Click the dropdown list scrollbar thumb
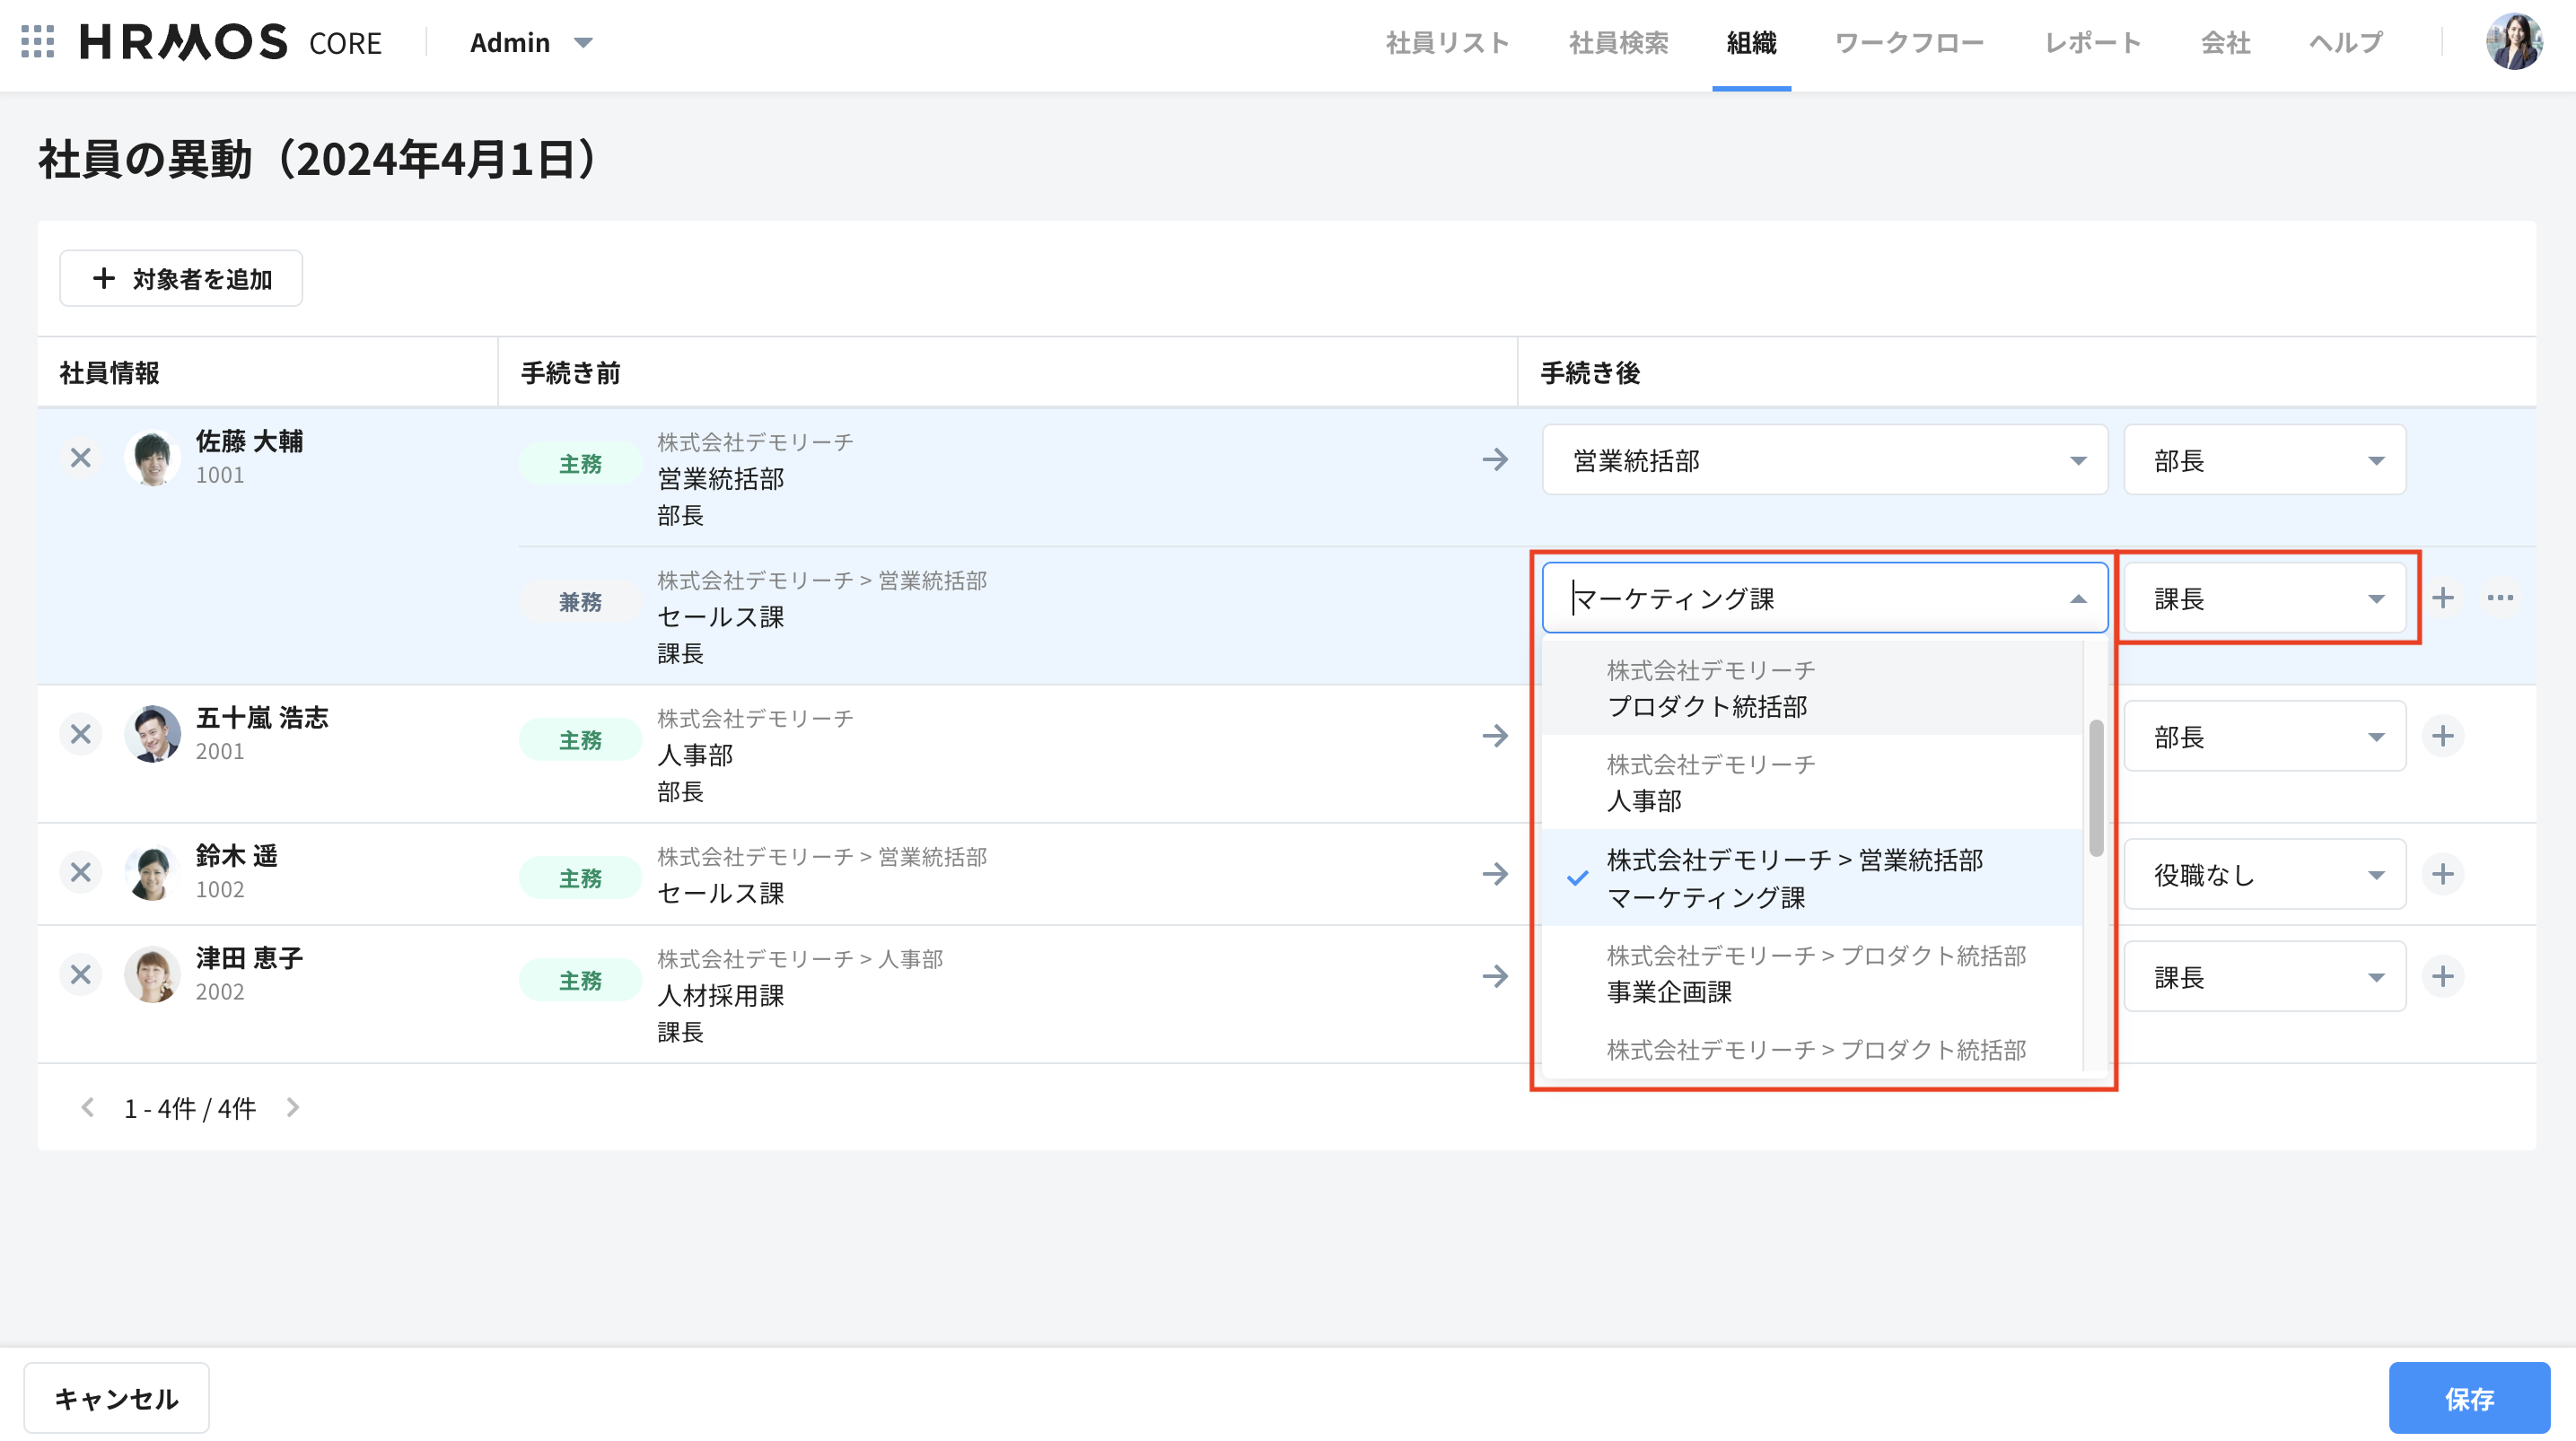This screenshot has height=1441, width=2576. pos(2096,788)
